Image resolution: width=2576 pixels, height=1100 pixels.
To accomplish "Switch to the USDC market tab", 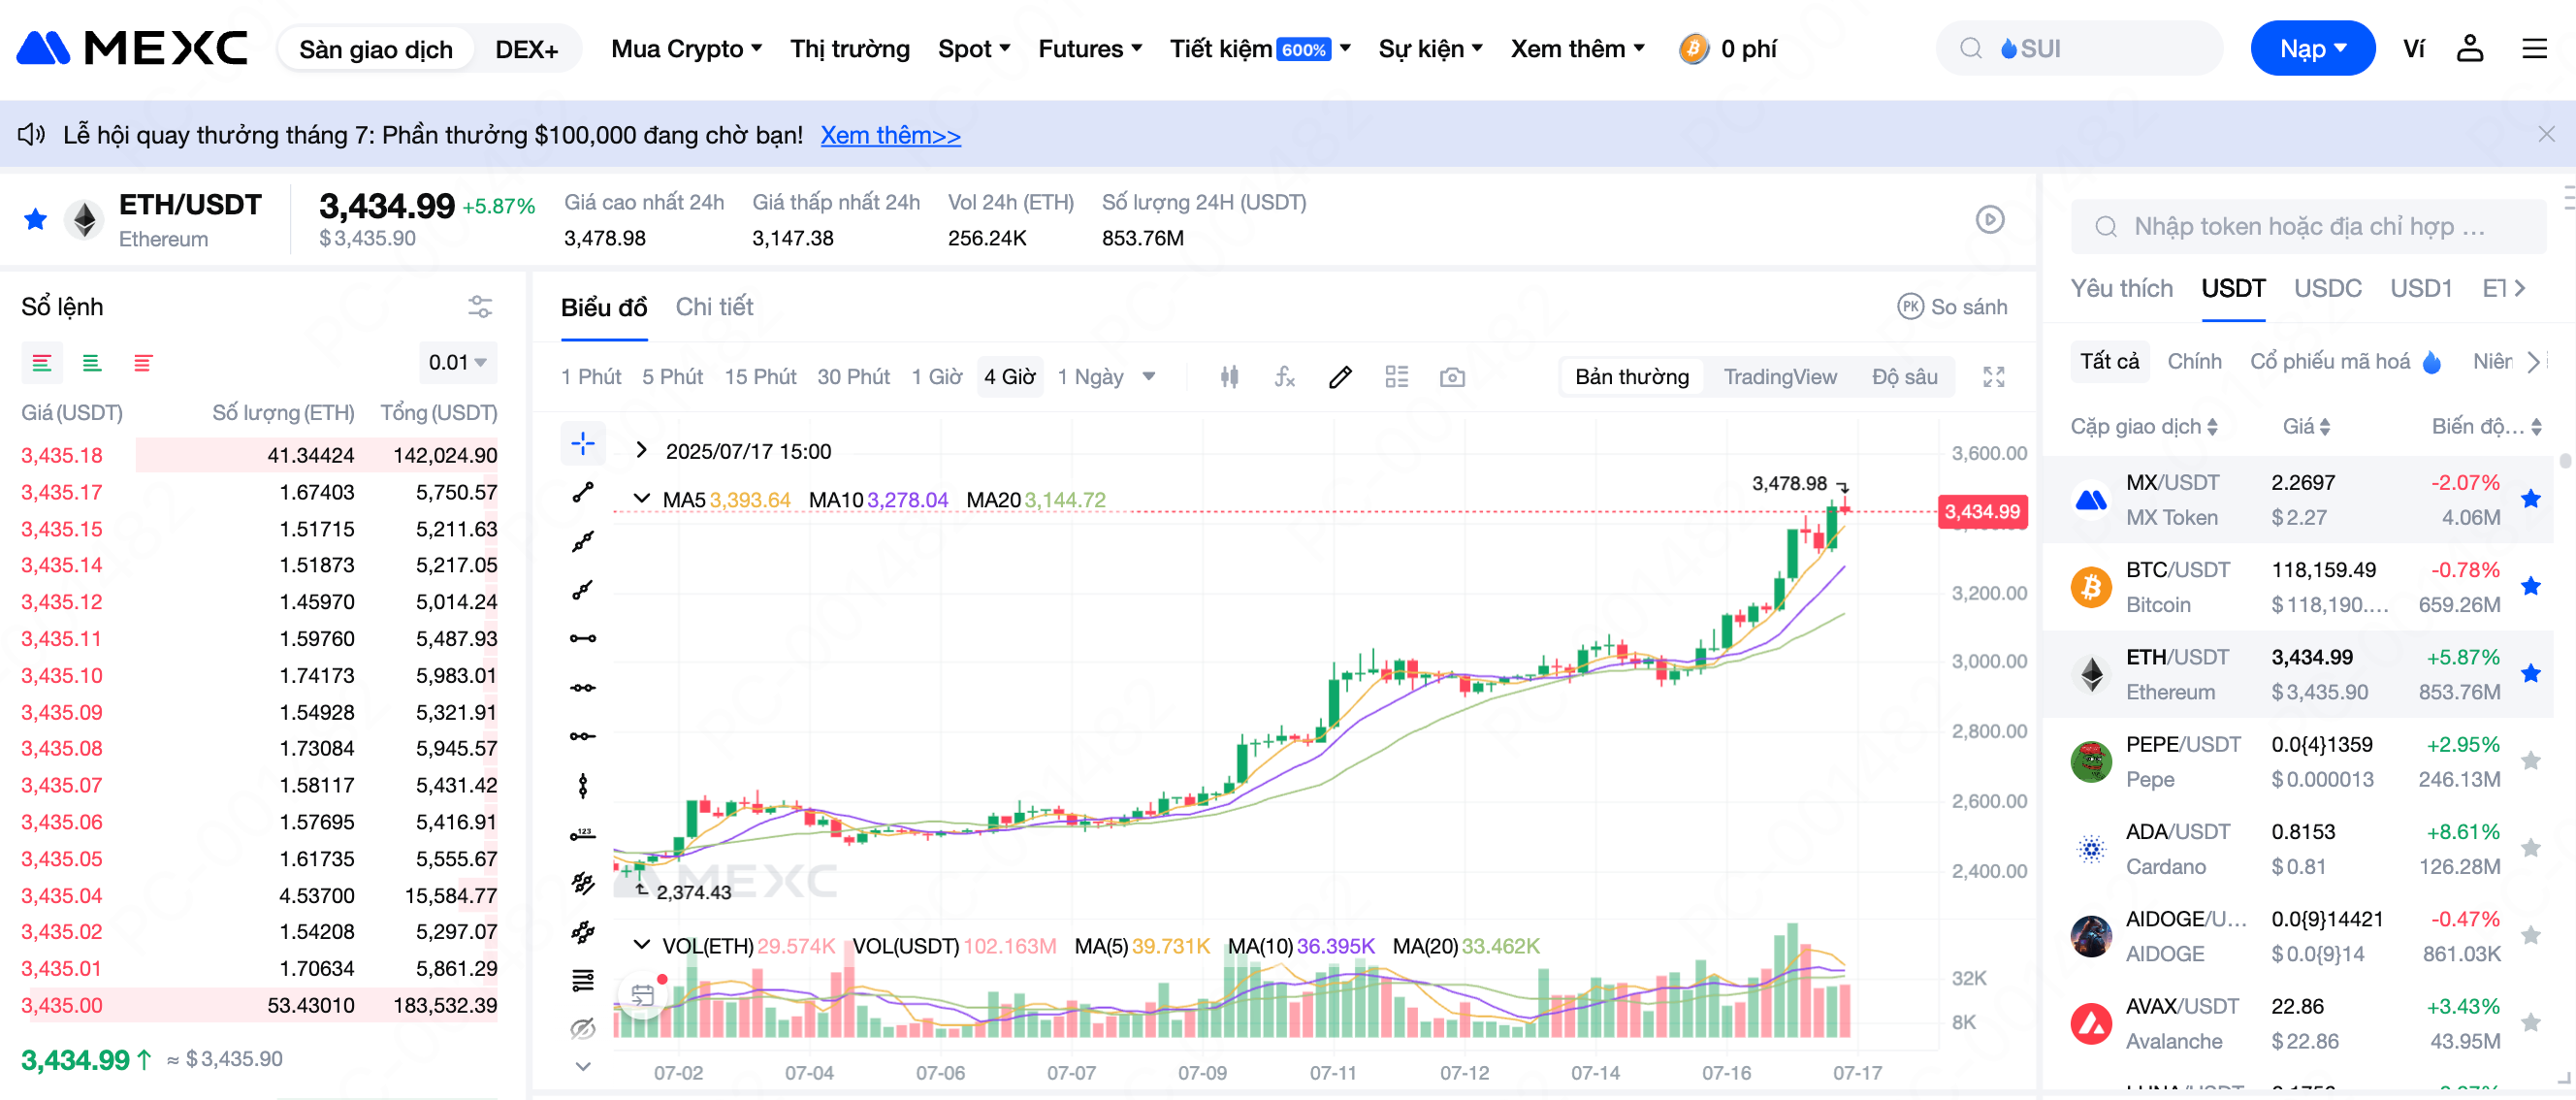I will tap(2327, 288).
